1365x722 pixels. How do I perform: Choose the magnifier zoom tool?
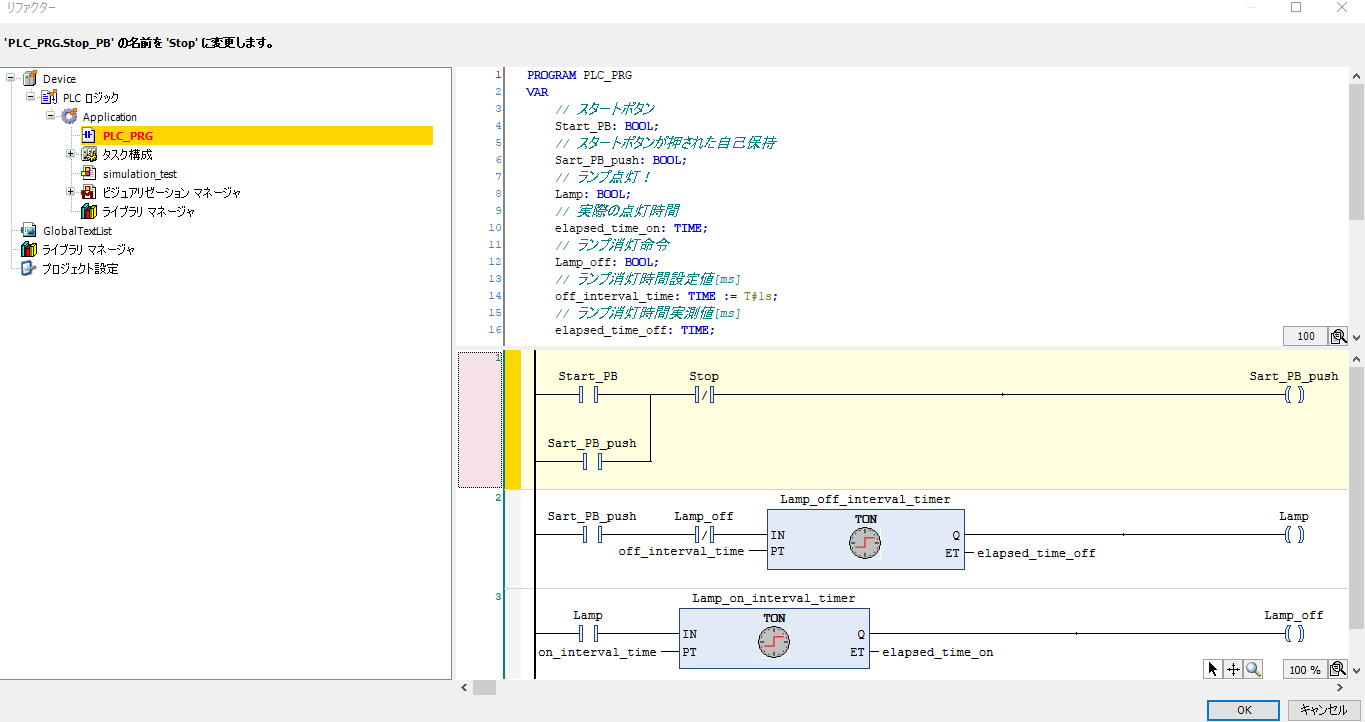tap(1253, 669)
